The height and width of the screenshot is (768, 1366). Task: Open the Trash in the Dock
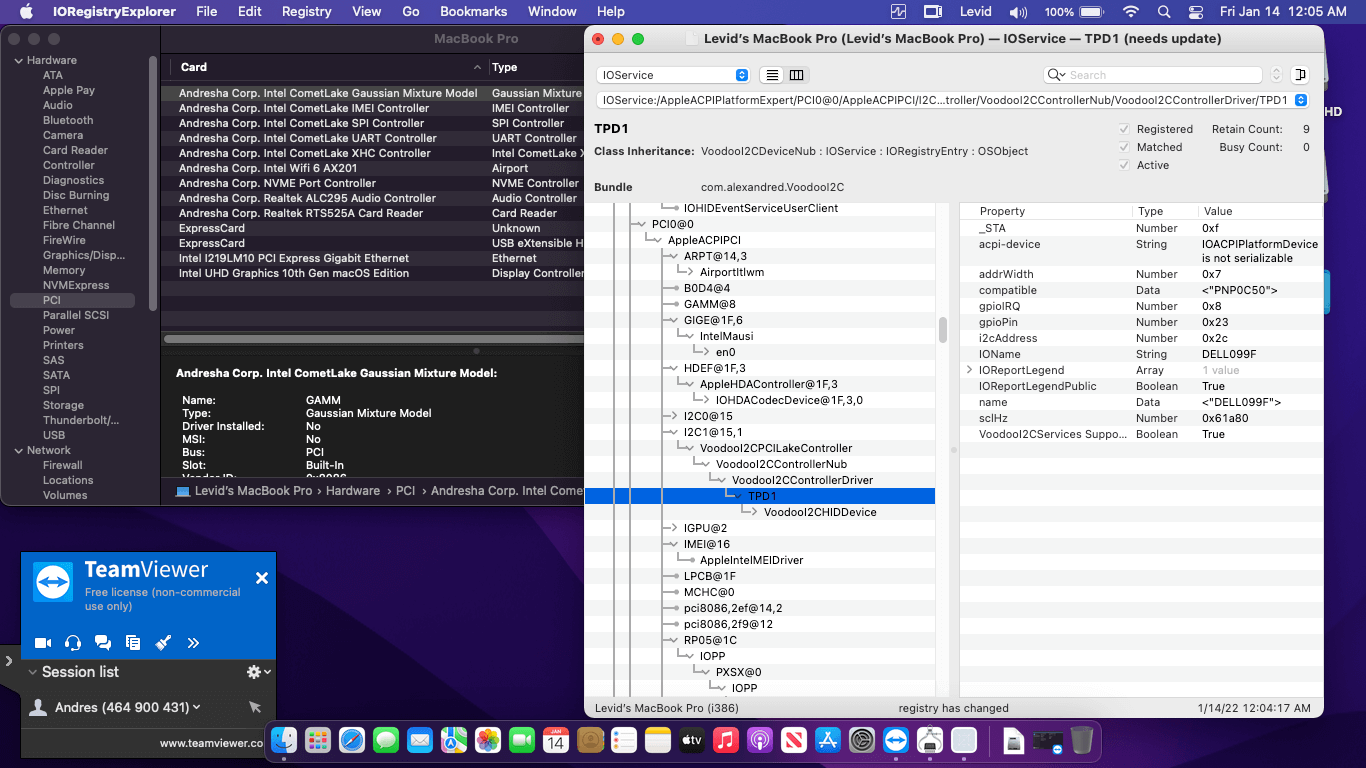(x=1082, y=740)
